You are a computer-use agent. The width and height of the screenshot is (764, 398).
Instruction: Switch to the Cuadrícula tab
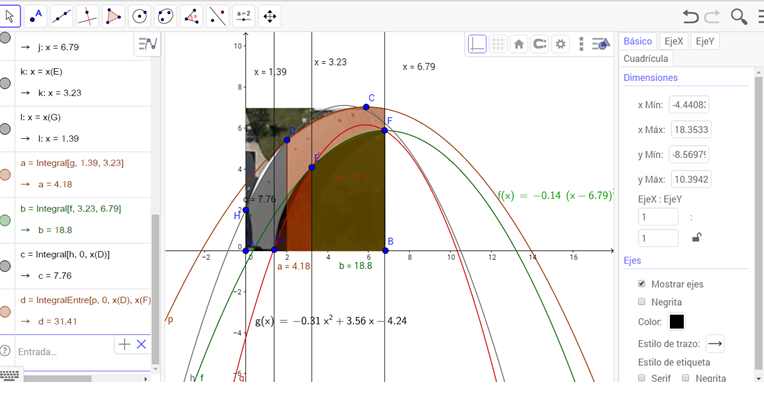646,58
